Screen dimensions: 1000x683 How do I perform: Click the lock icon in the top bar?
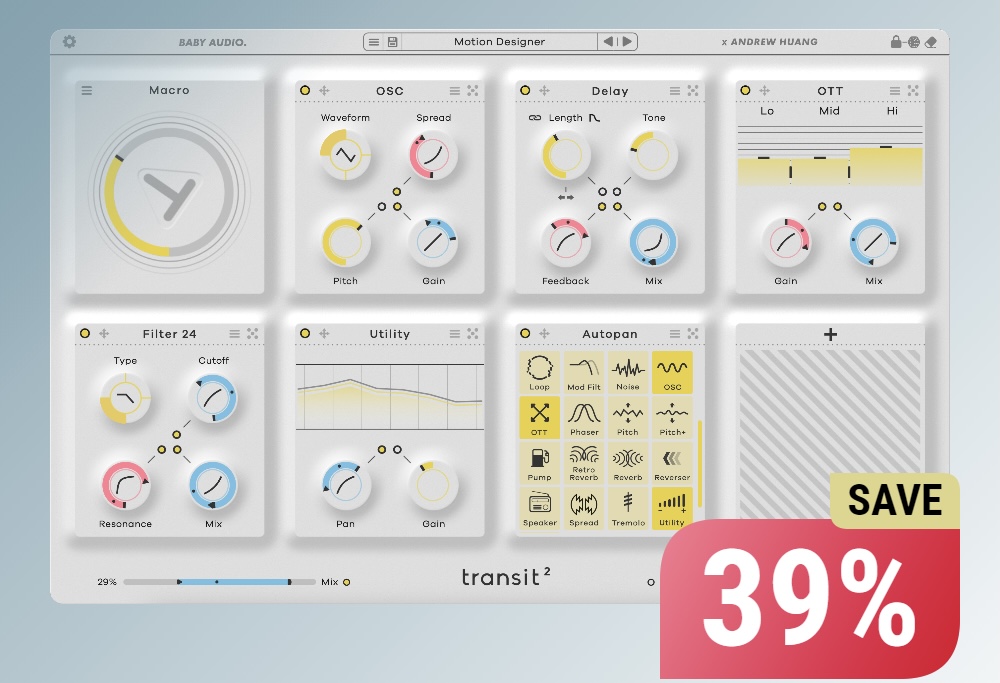tap(896, 41)
